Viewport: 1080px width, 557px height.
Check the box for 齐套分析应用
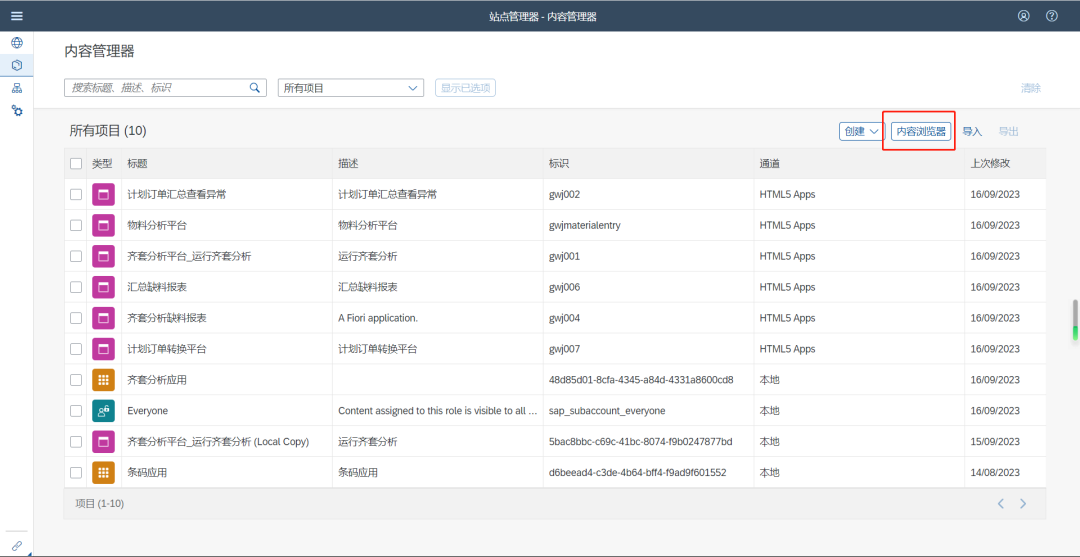point(76,379)
